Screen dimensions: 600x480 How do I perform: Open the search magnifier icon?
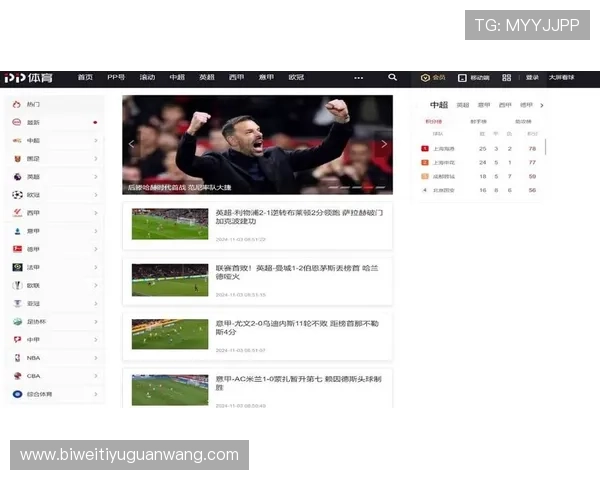coord(392,77)
